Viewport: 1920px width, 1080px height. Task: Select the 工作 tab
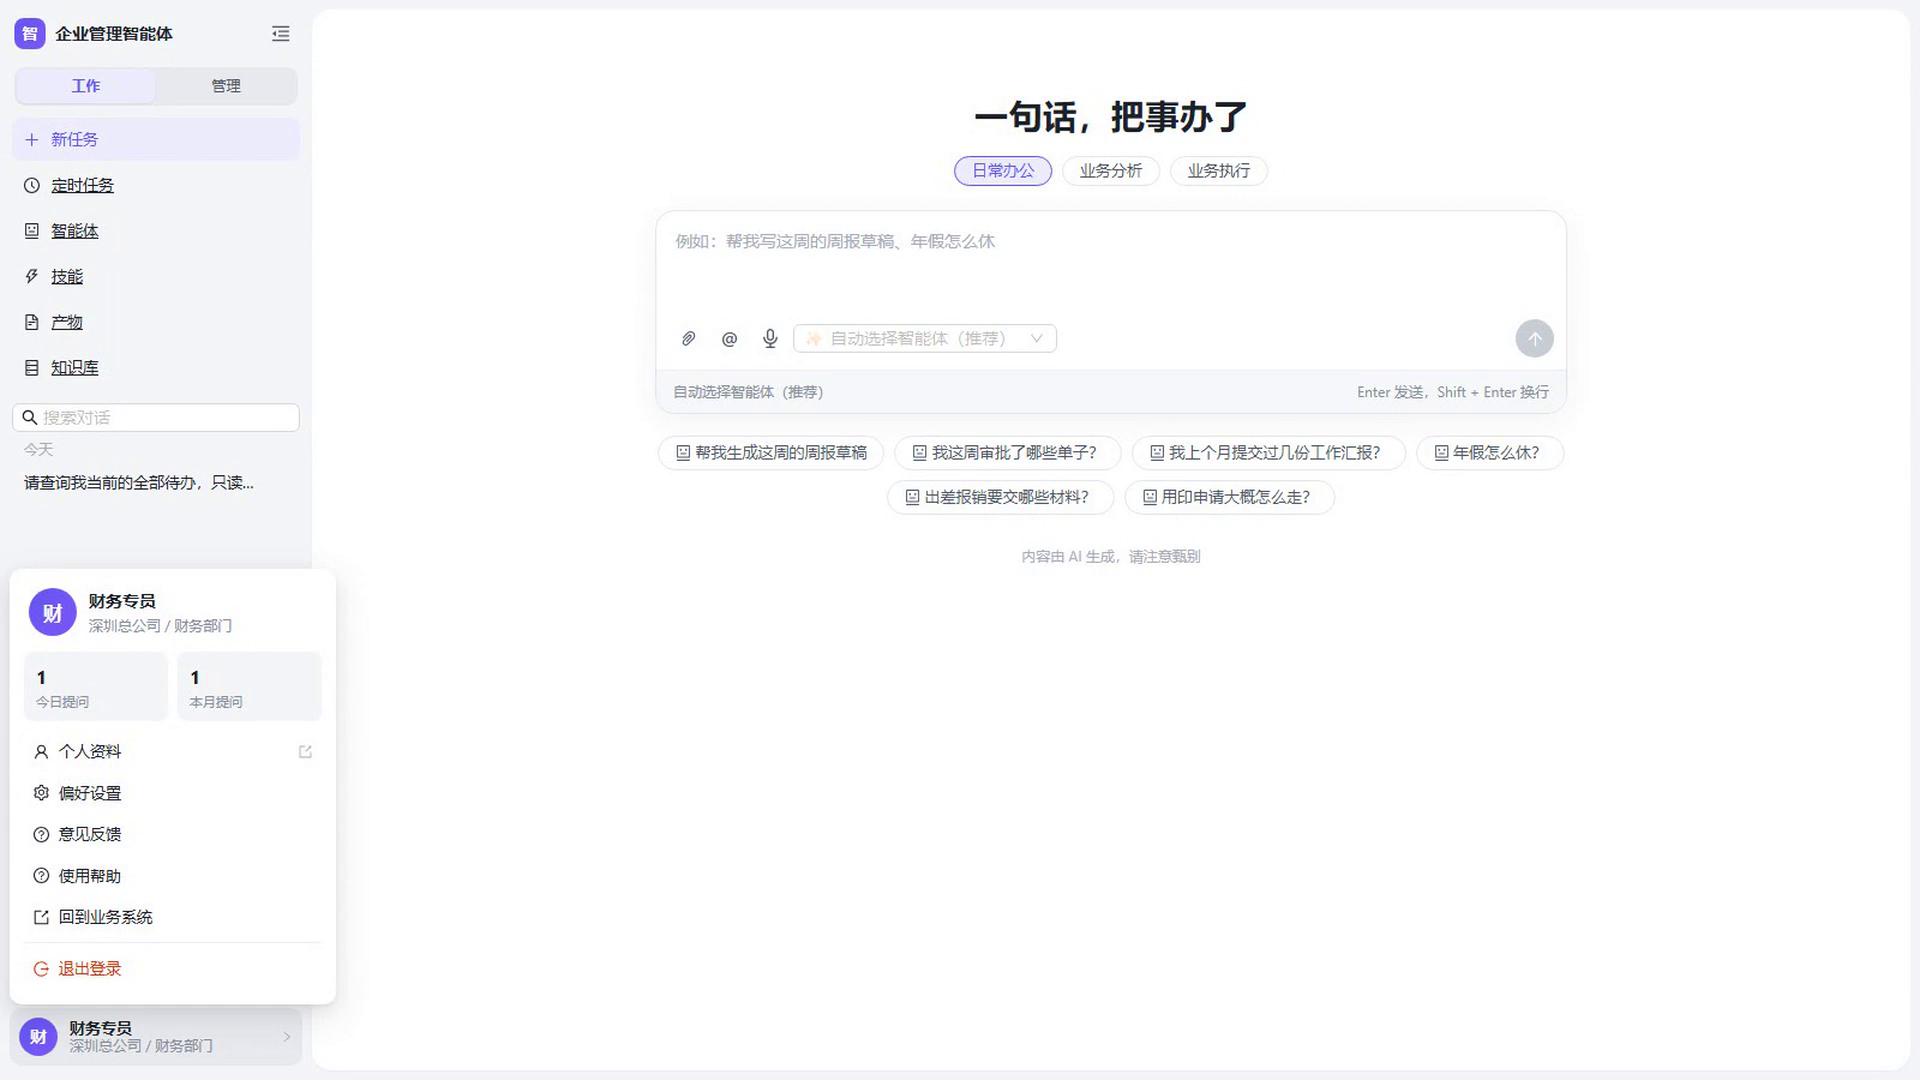coord(86,86)
